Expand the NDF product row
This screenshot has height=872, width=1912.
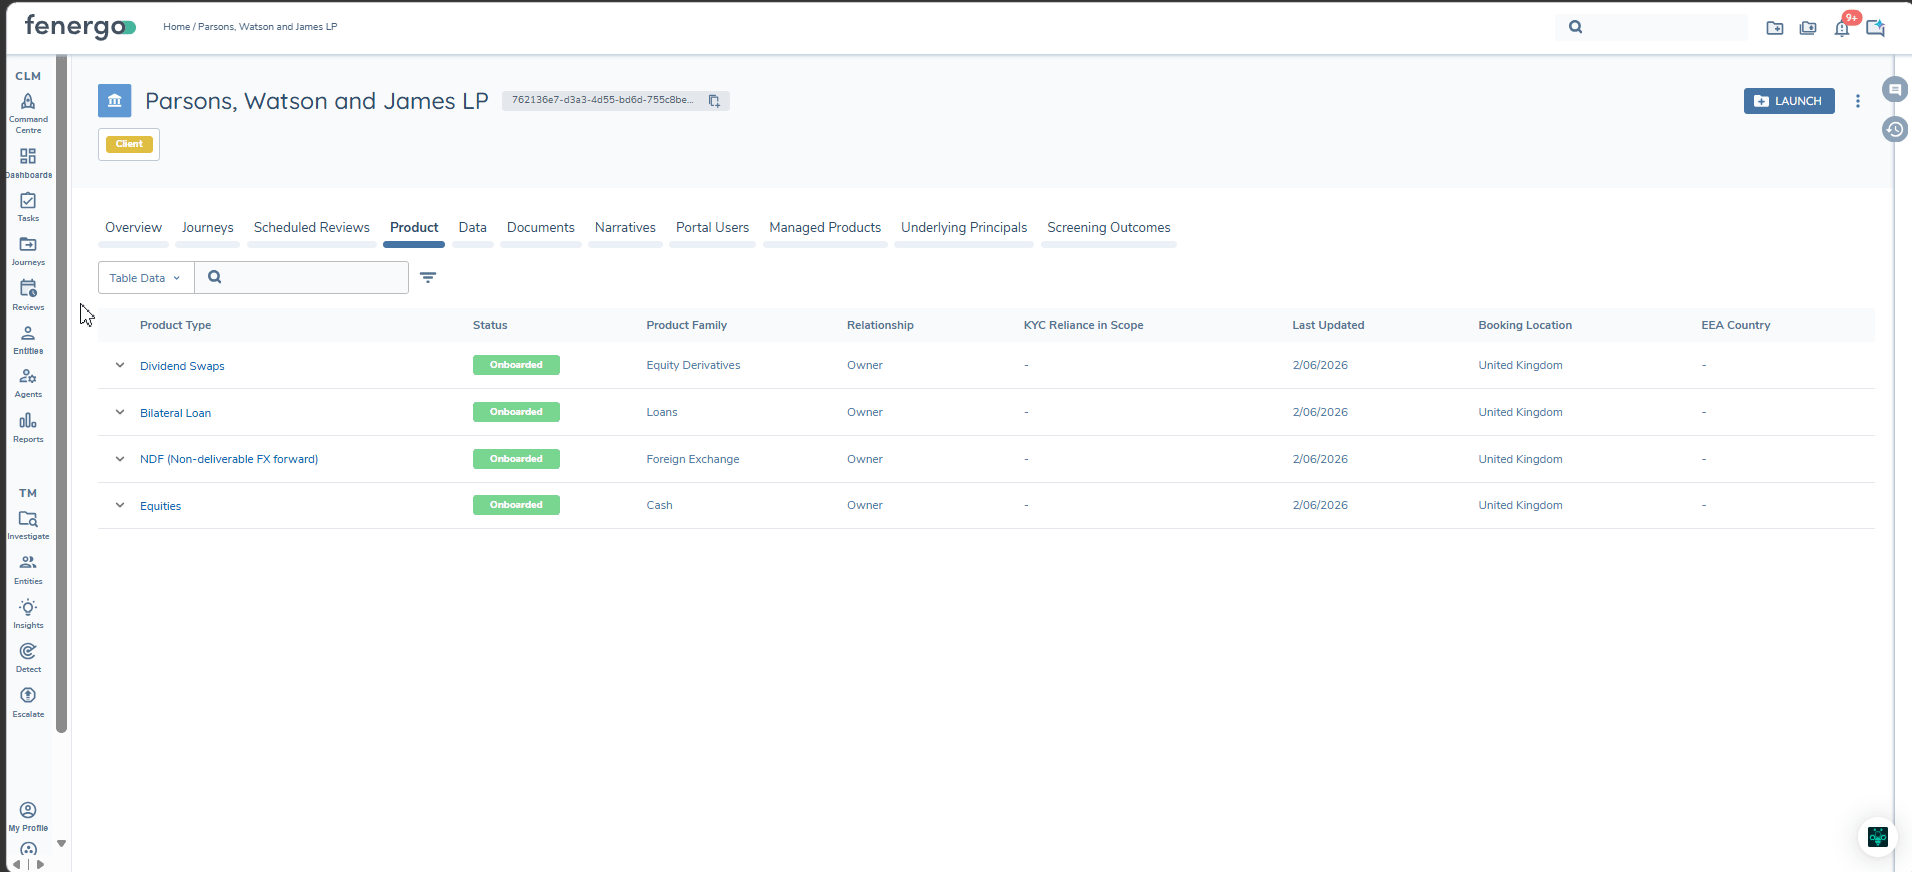[120, 459]
